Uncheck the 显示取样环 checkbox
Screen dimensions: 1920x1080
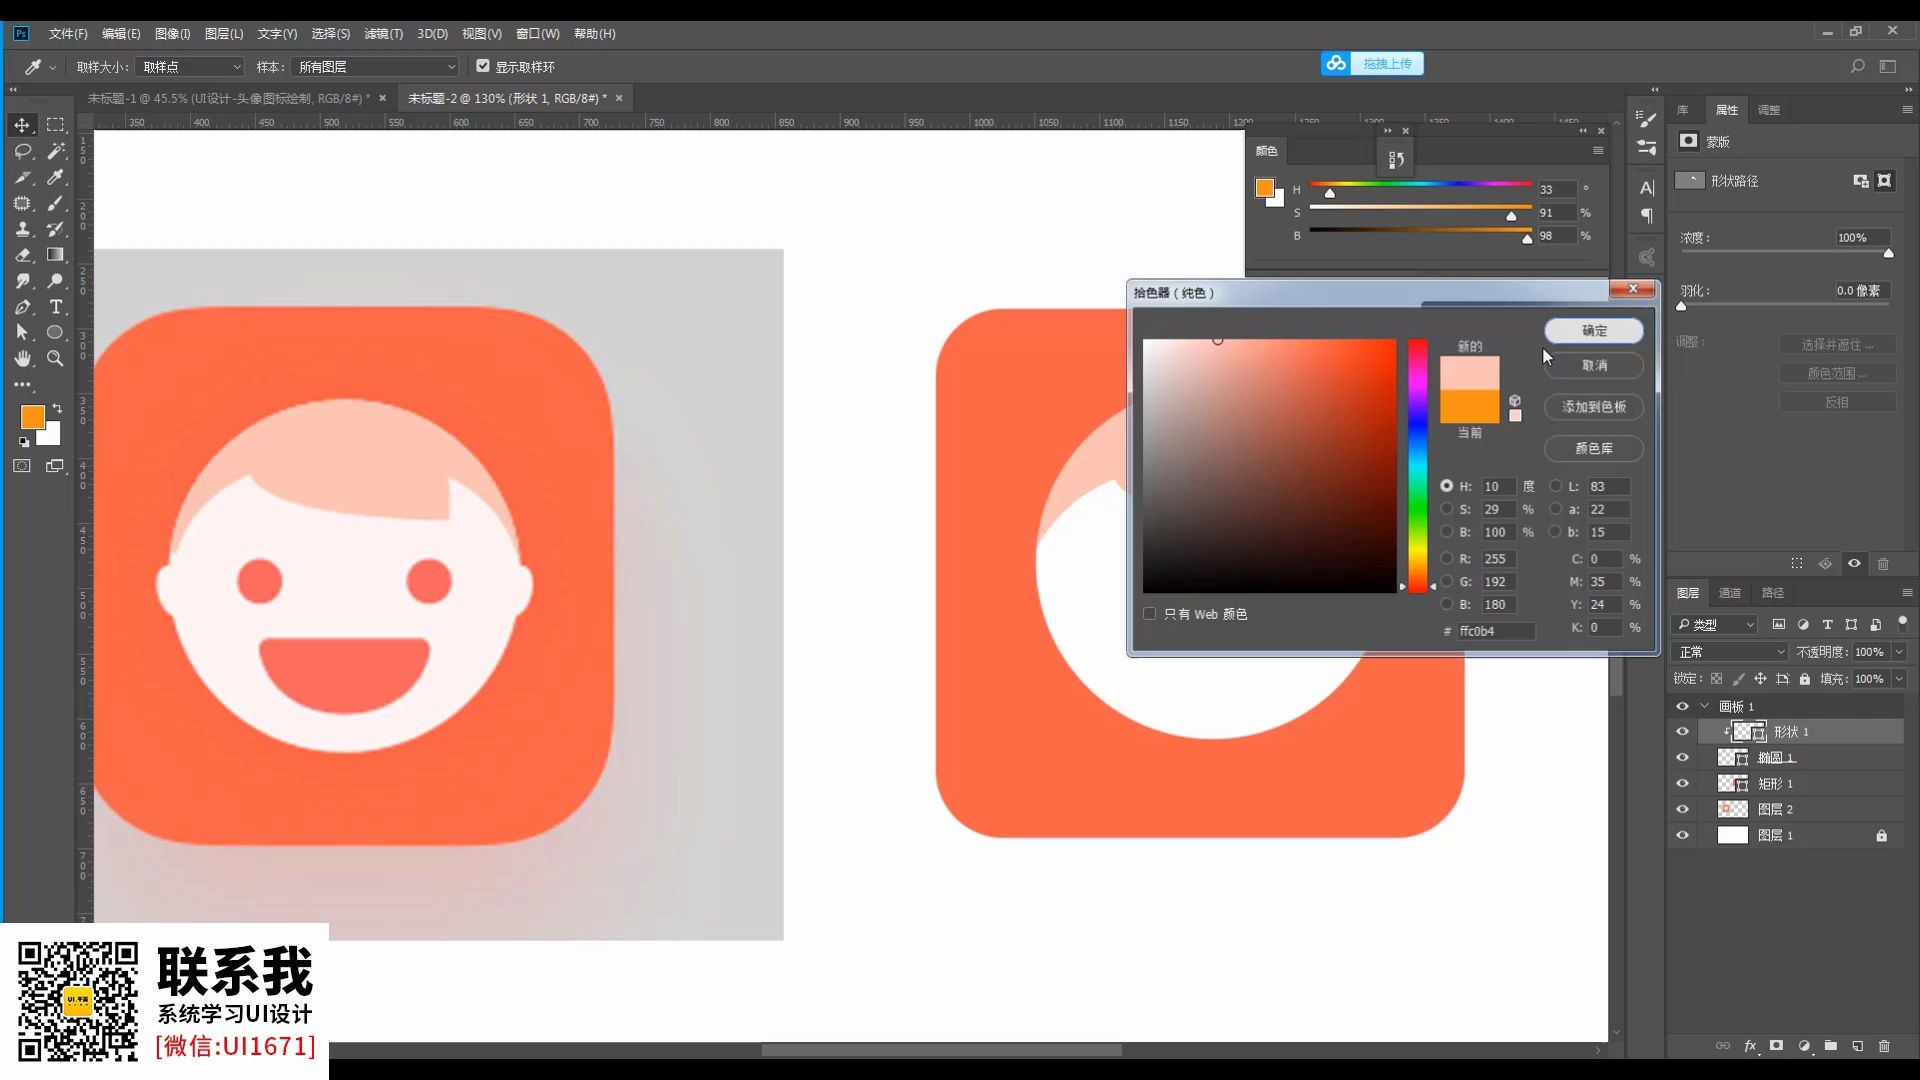[483, 66]
